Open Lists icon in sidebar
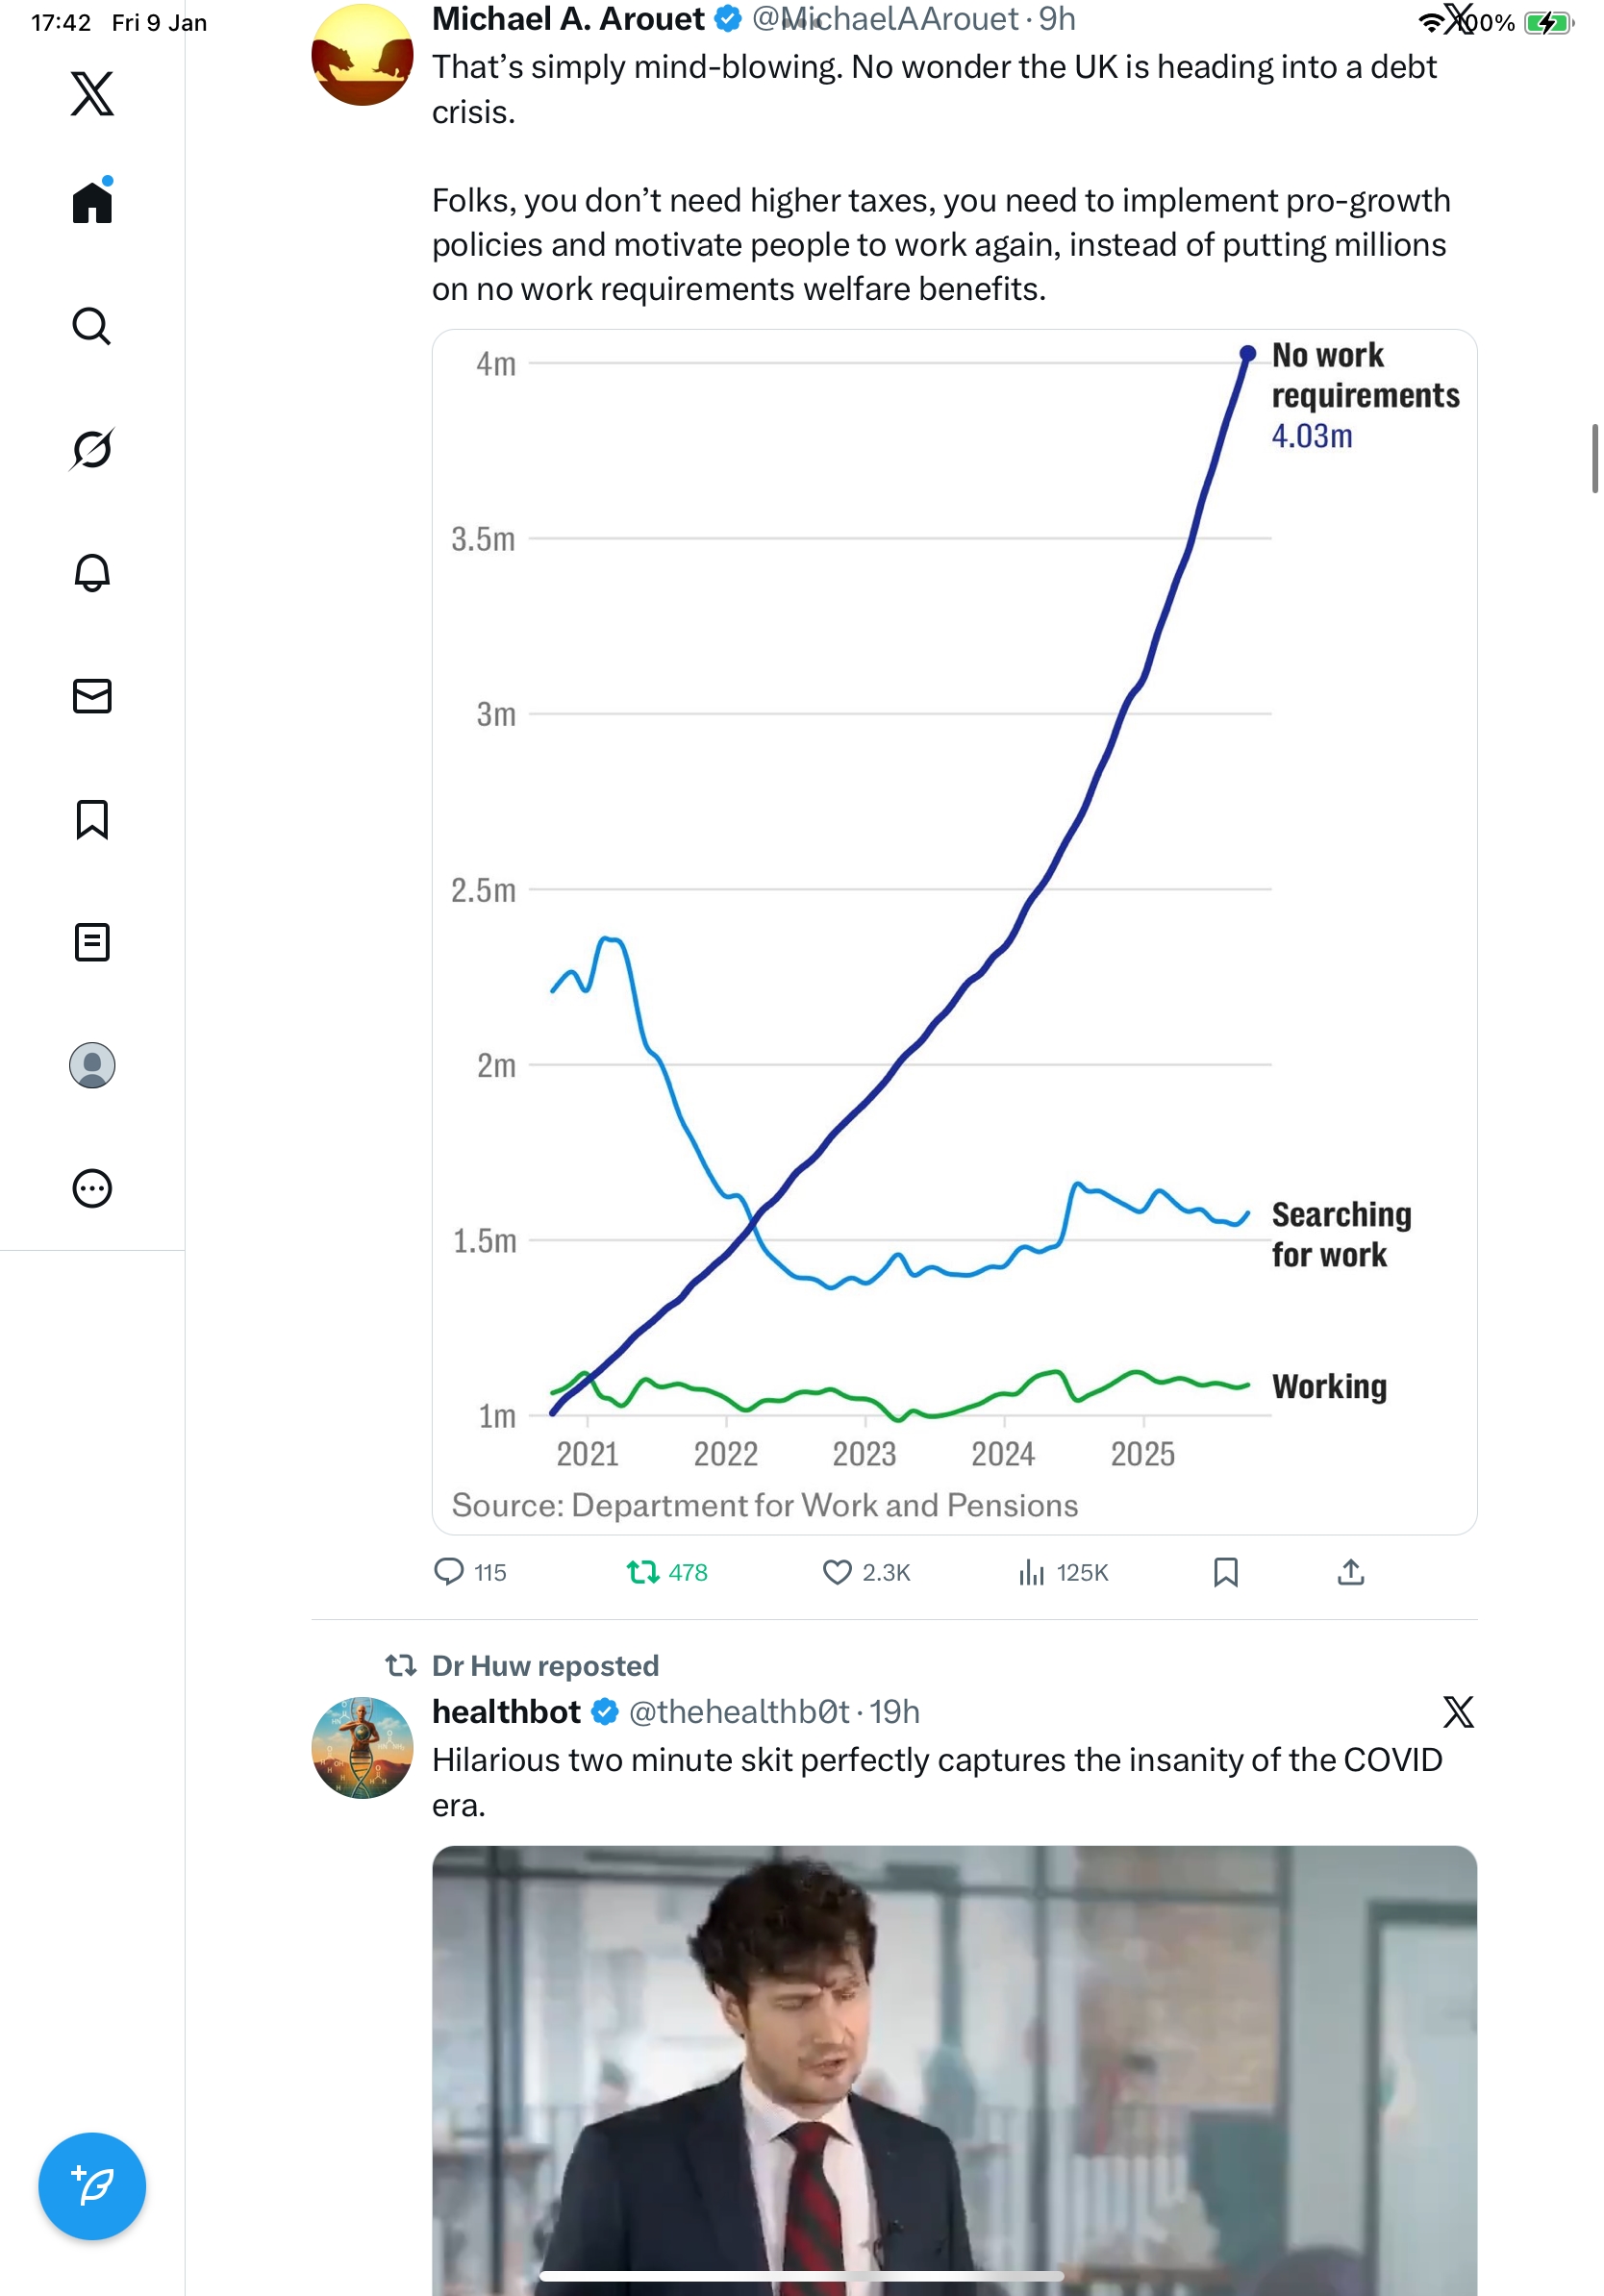1604x2296 pixels. (92, 942)
